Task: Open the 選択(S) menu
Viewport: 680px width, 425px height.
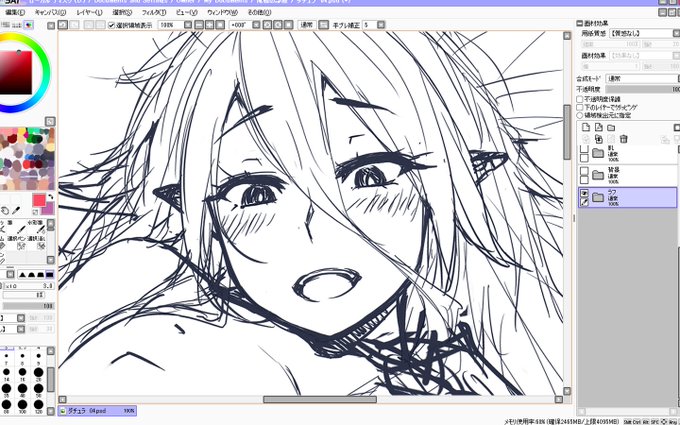Action: 122,13
